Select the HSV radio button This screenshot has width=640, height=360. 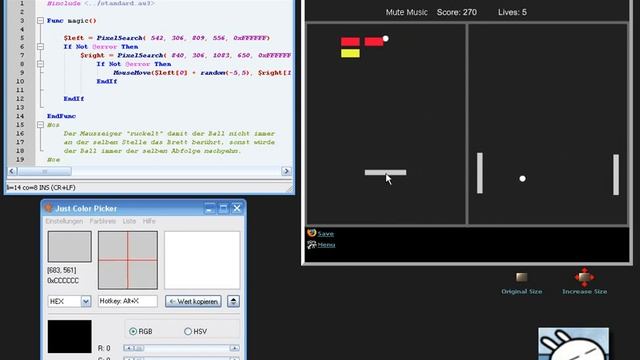coord(188,331)
